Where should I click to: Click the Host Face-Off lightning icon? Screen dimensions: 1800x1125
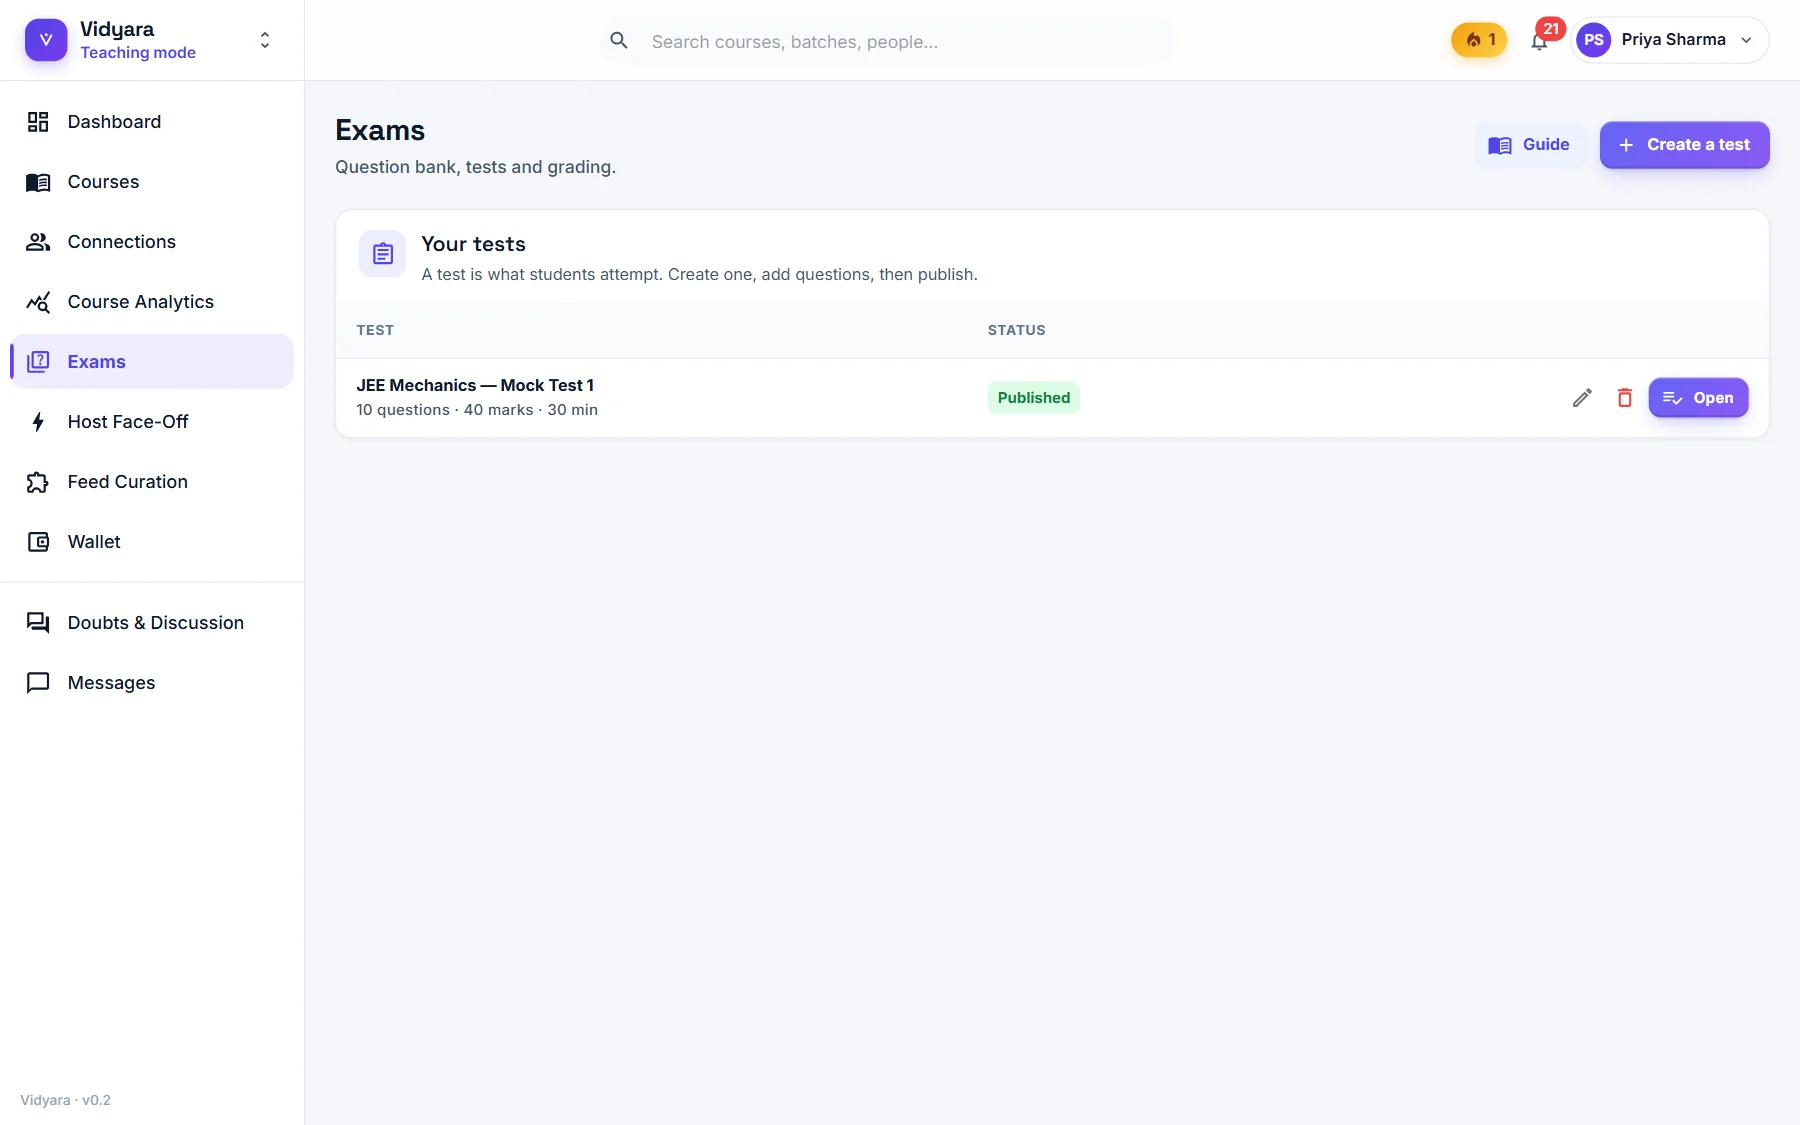tap(38, 422)
